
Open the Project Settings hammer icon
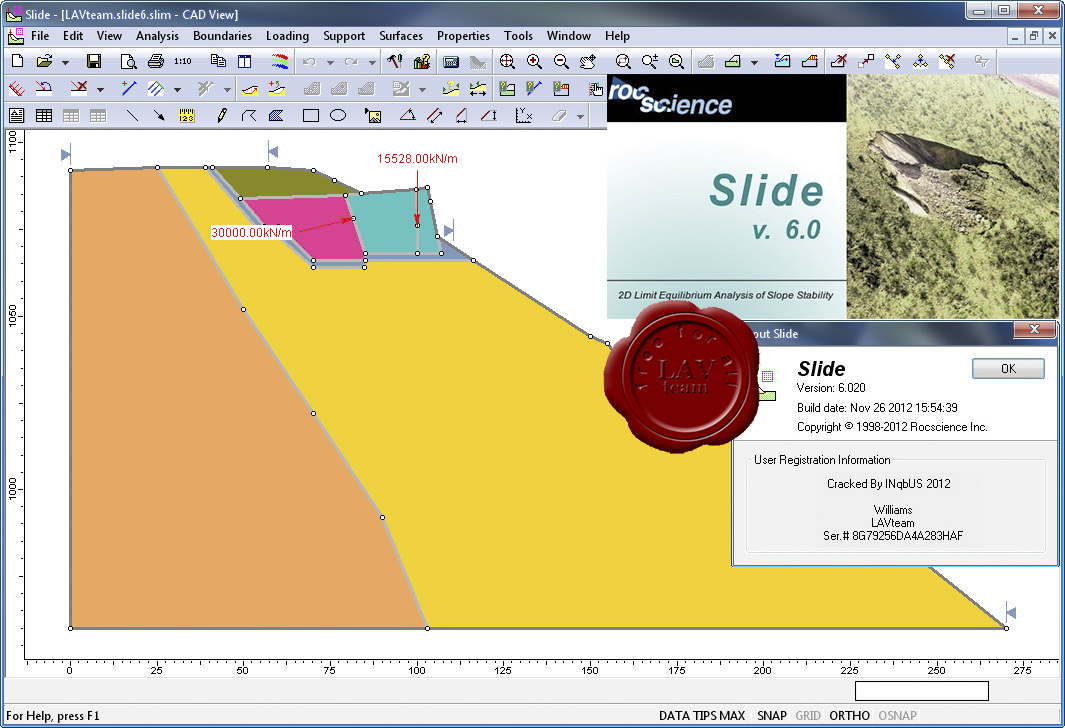pos(395,62)
